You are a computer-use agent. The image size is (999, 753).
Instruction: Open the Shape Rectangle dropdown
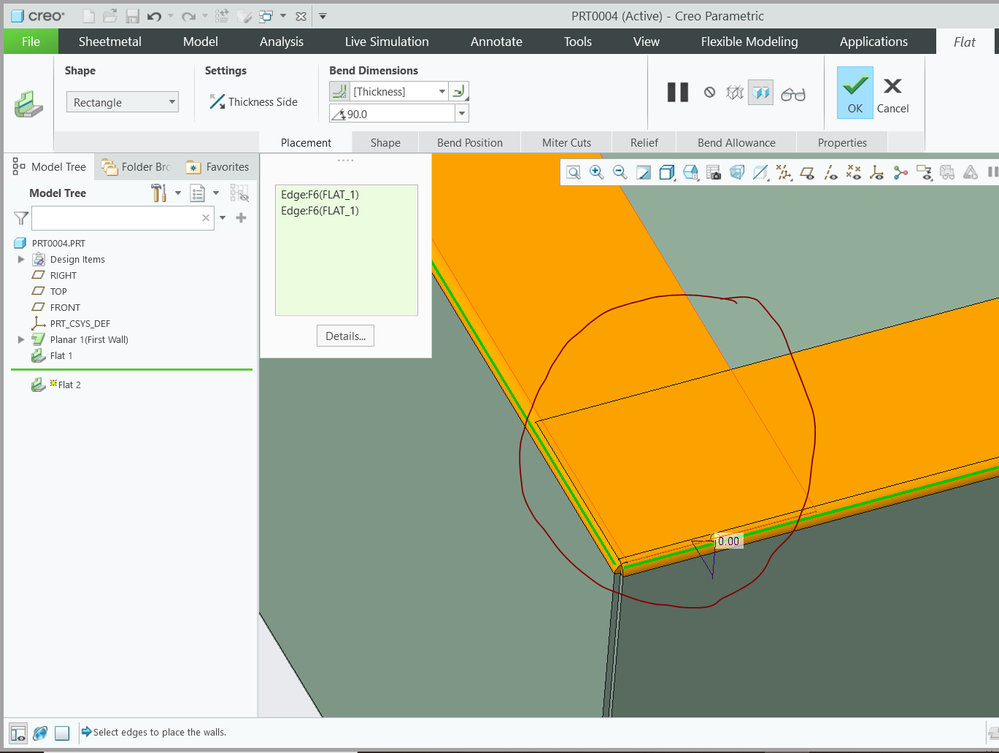click(123, 102)
